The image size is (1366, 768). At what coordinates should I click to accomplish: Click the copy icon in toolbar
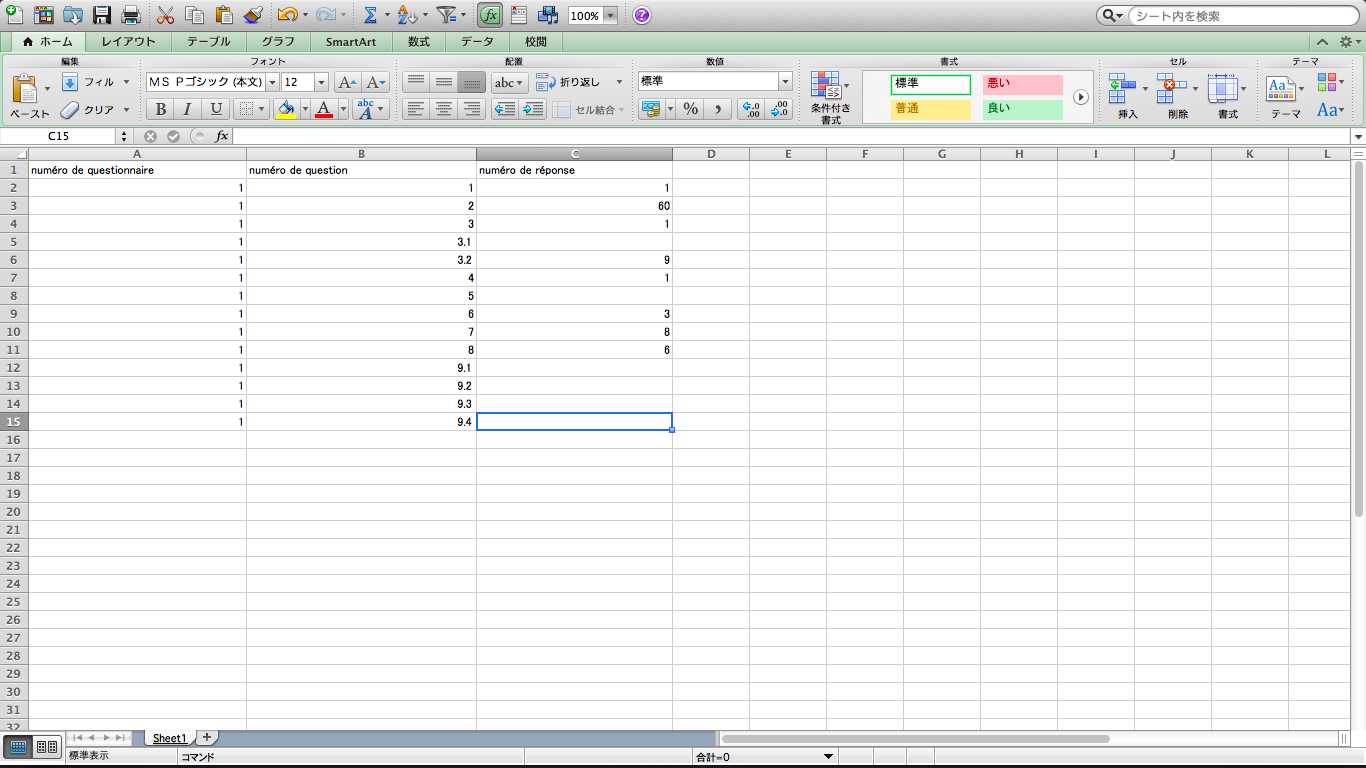(195, 15)
